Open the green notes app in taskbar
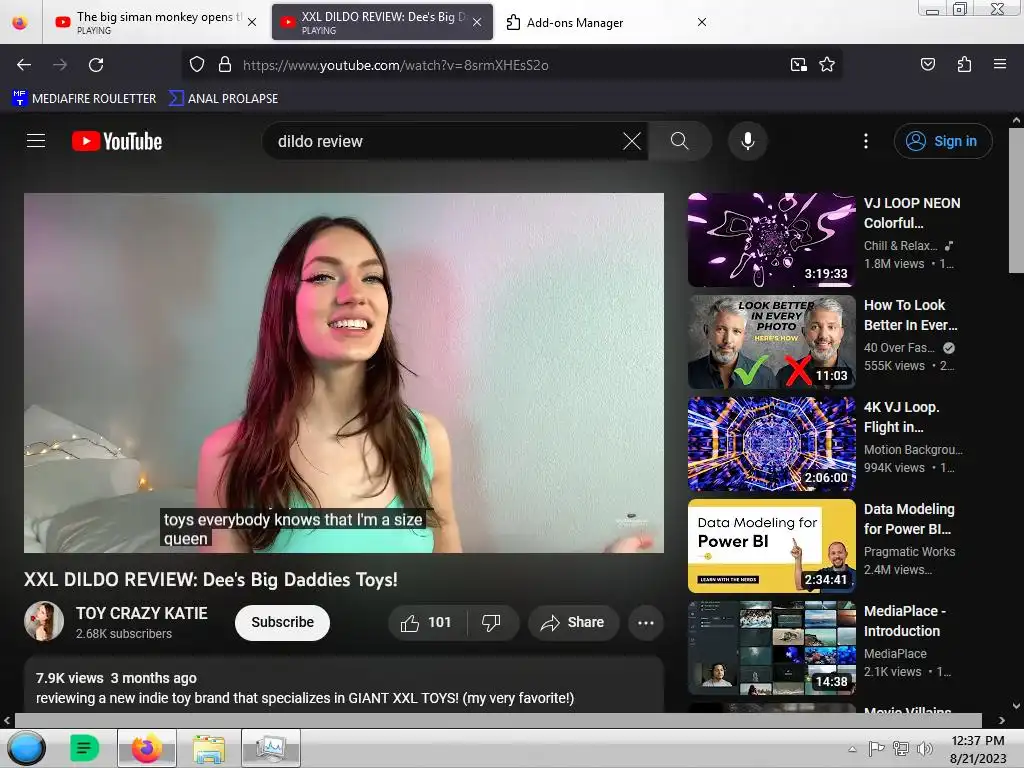The height and width of the screenshot is (768, 1024). click(84, 748)
